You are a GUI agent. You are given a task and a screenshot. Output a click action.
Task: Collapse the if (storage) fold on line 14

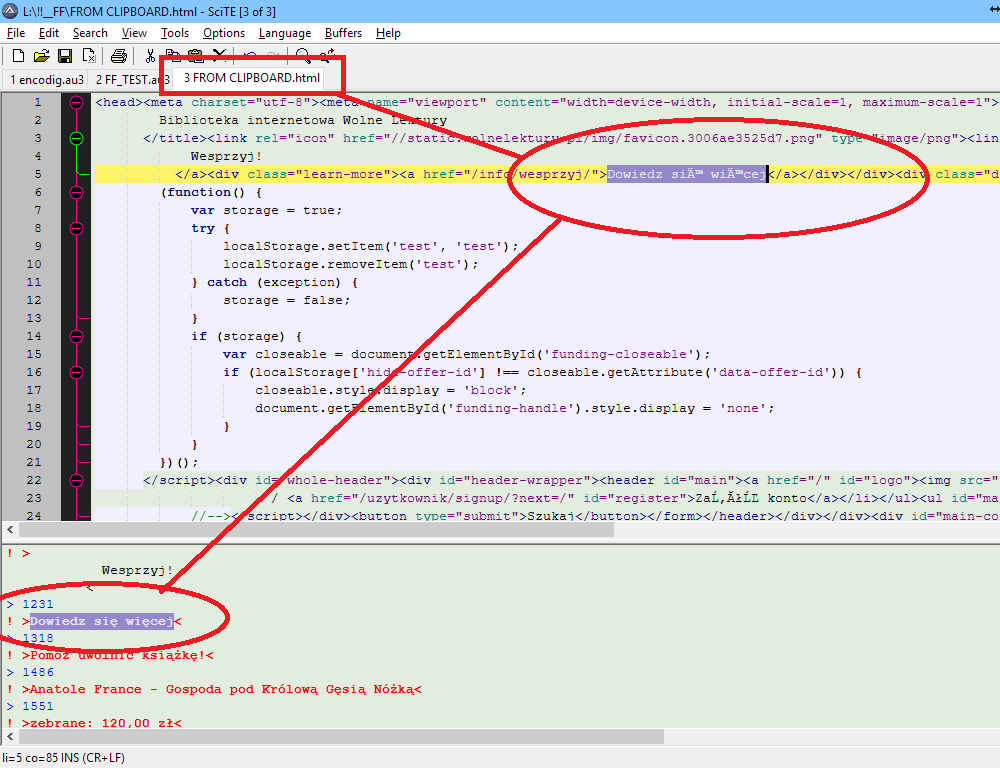(77, 336)
